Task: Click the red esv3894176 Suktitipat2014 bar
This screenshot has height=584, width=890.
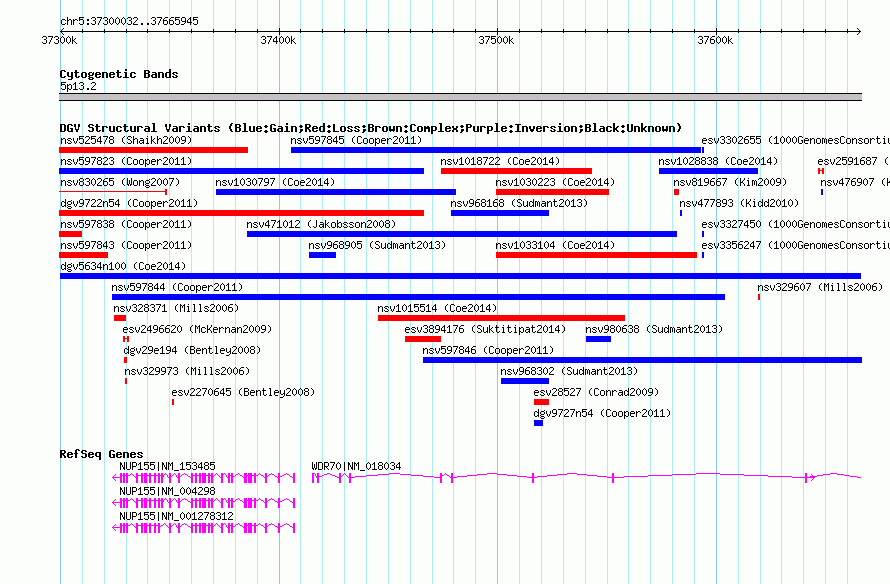Action: (x=423, y=339)
